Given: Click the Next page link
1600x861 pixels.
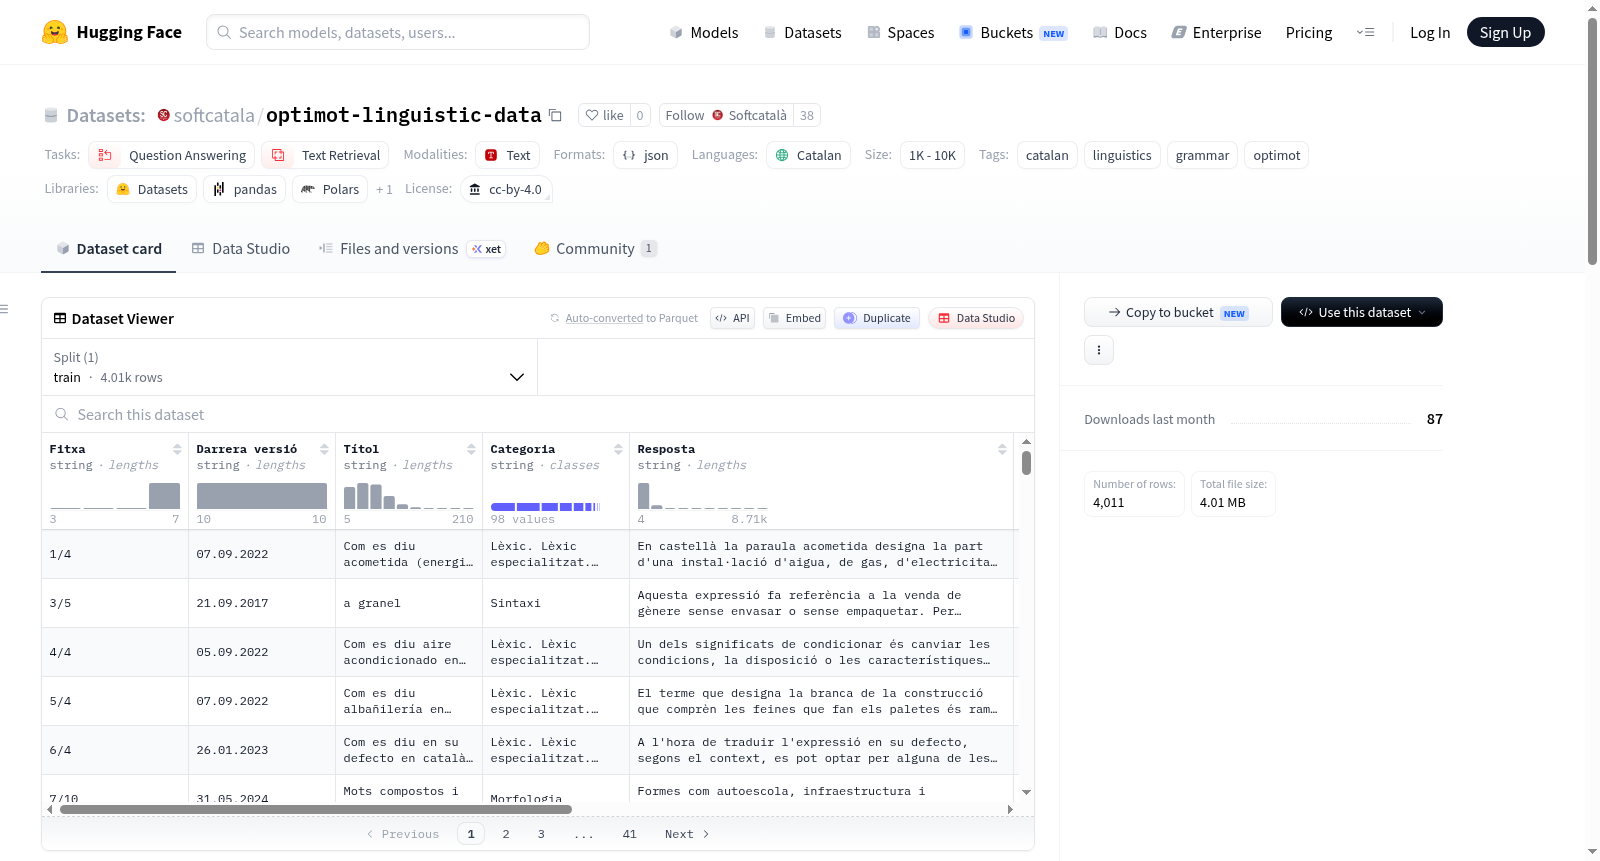Looking at the screenshot, I should pyautogui.click(x=687, y=834).
